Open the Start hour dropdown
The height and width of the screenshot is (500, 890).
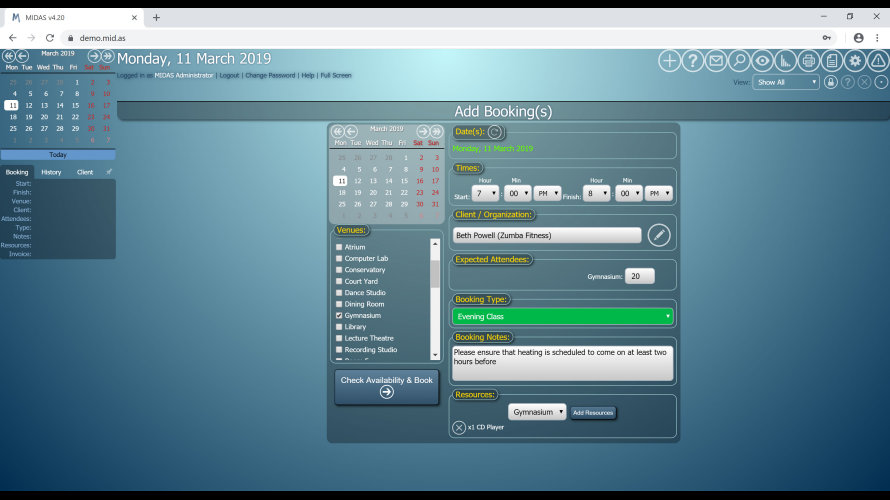coord(485,194)
